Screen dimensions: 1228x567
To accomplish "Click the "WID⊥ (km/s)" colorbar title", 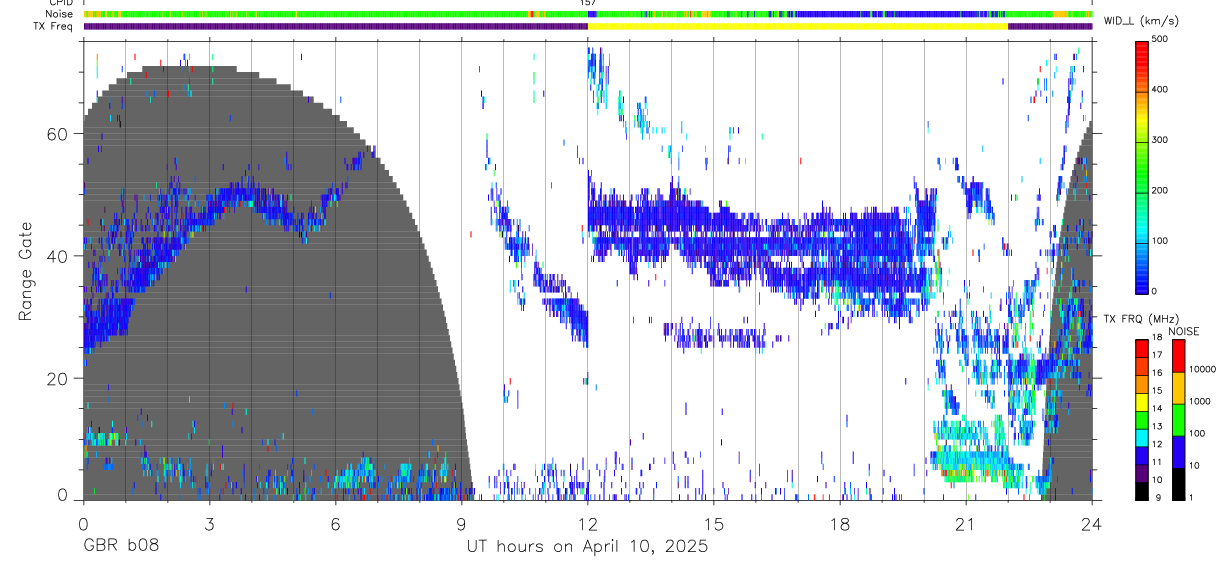I will (x=1143, y=21).
